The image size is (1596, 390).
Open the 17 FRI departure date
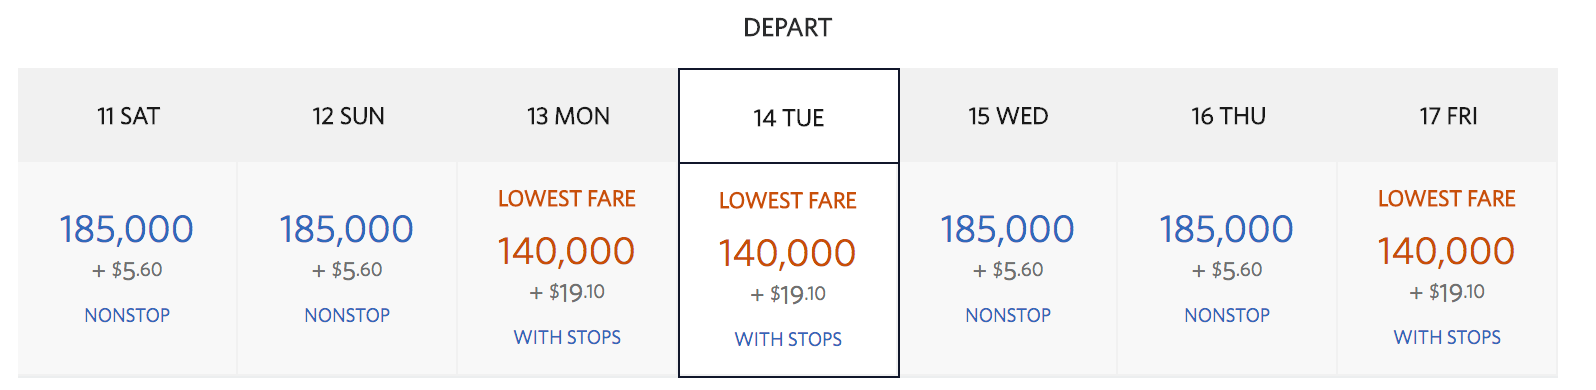click(1448, 116)
